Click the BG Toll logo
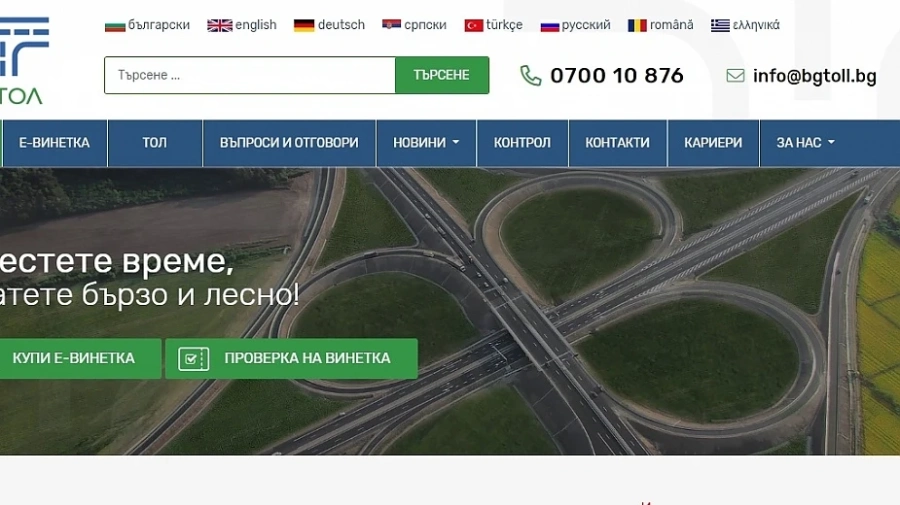This screenshot has width=900, height=505. tap(23, 60)
